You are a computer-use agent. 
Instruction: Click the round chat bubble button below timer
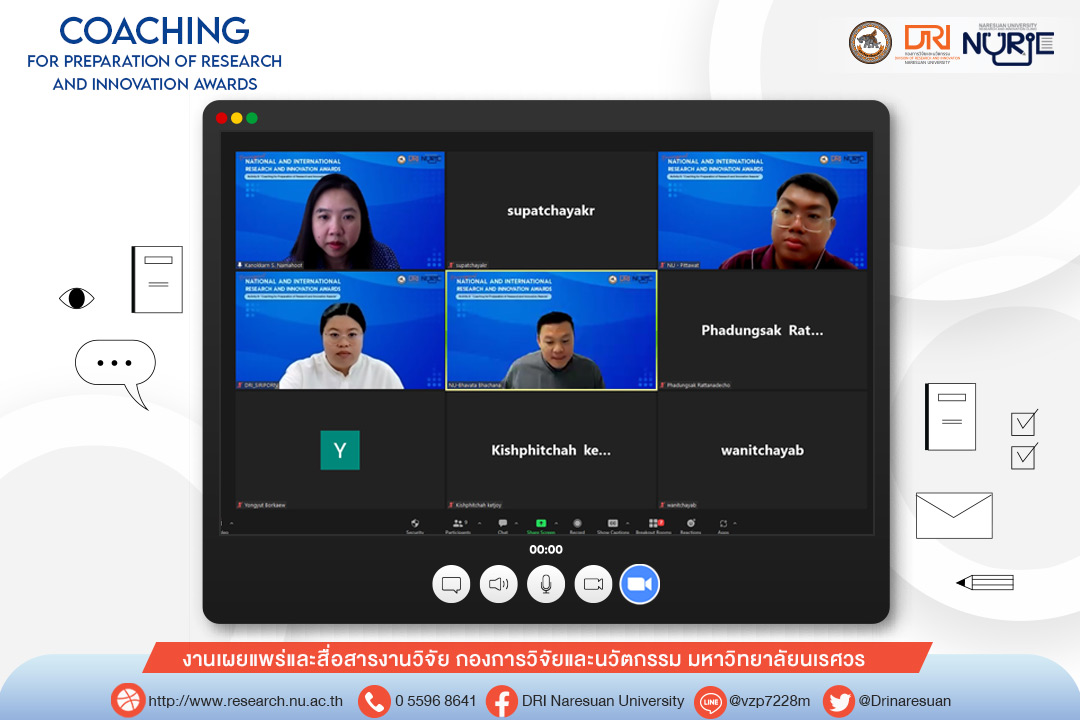(451, 584)
